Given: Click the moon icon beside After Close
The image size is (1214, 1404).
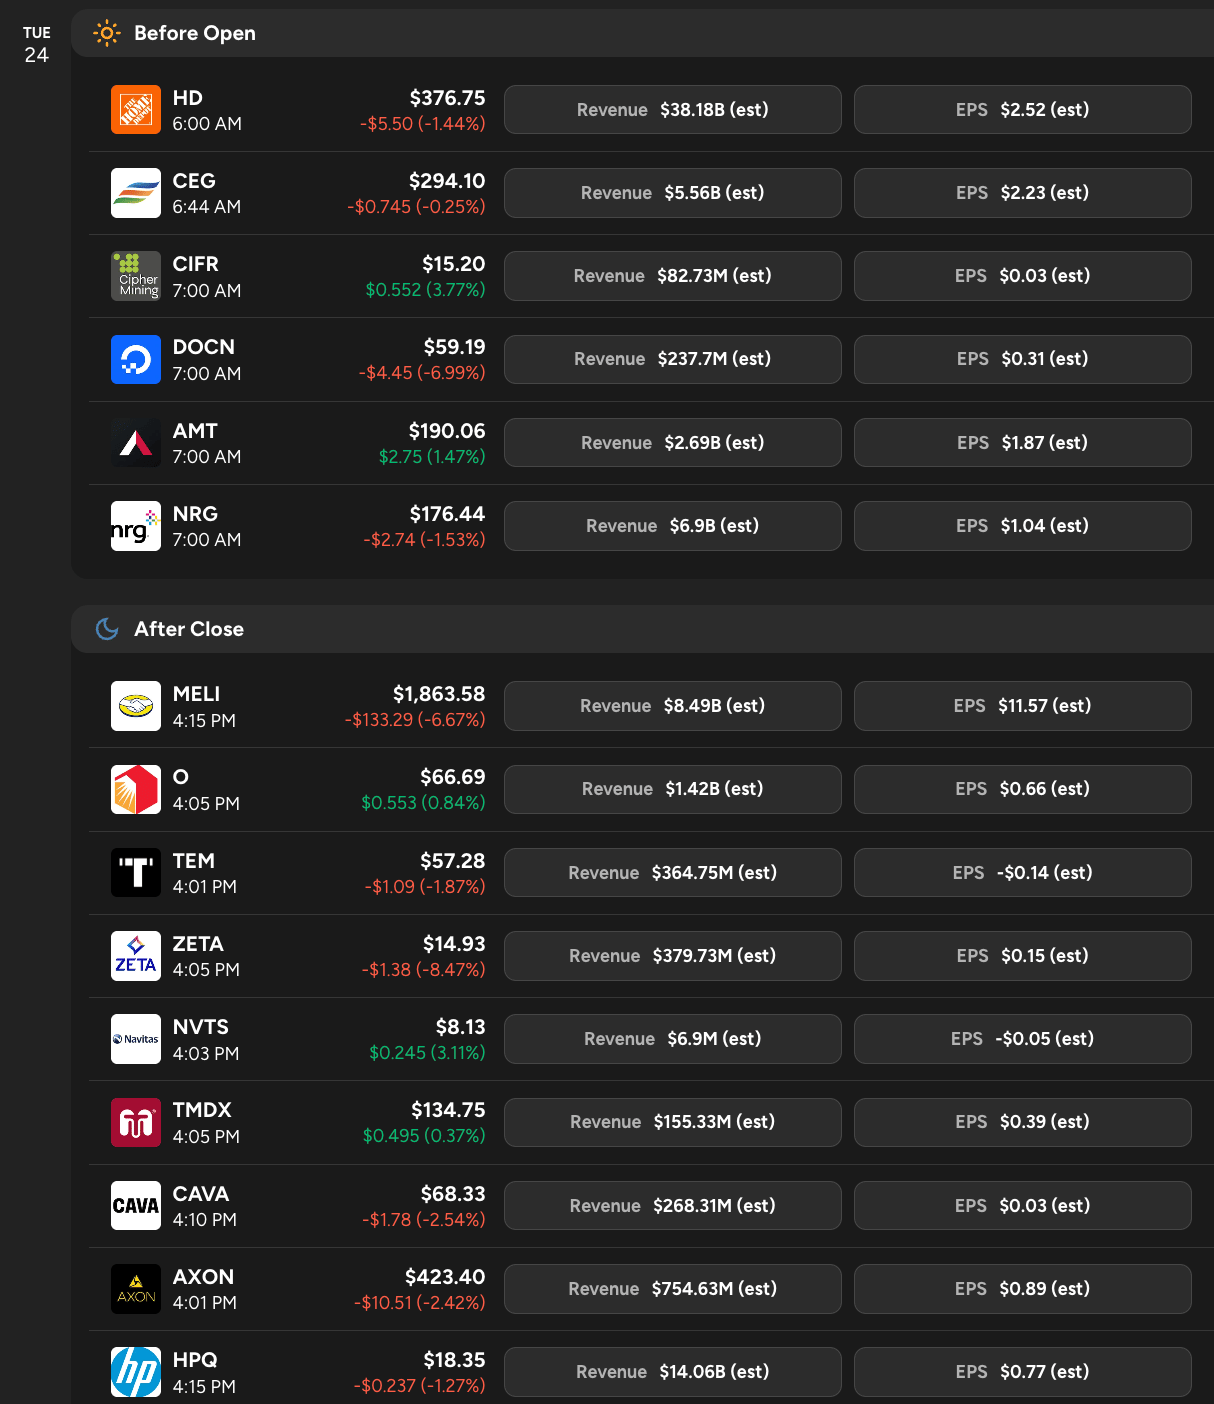Looking at the screenshot, I should (x=107, y=629).
